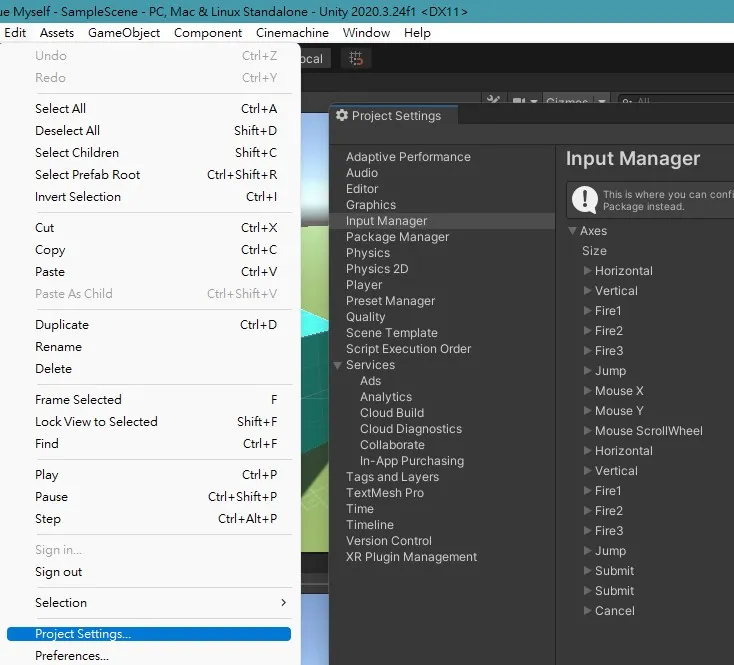The height and width of the screenshot is (665, 734).
Task: Choose Project Settings... from Edit menu
Action: pyautogui.click(x=149, y=634)
